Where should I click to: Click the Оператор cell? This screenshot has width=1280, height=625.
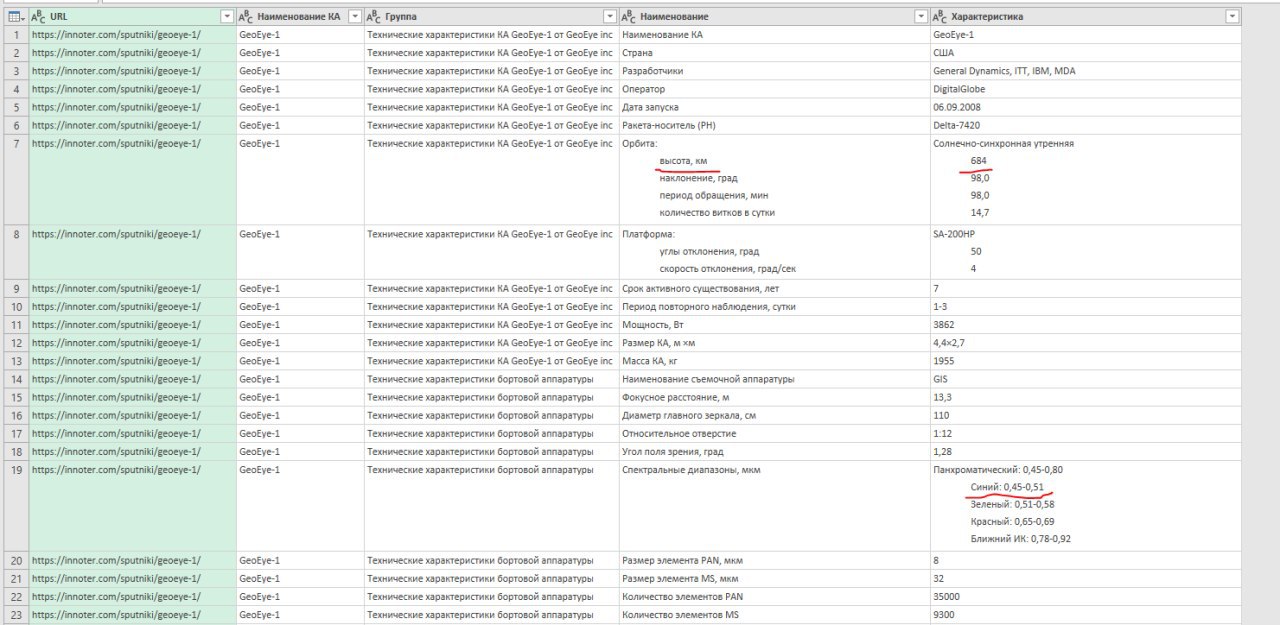(773, 89)
